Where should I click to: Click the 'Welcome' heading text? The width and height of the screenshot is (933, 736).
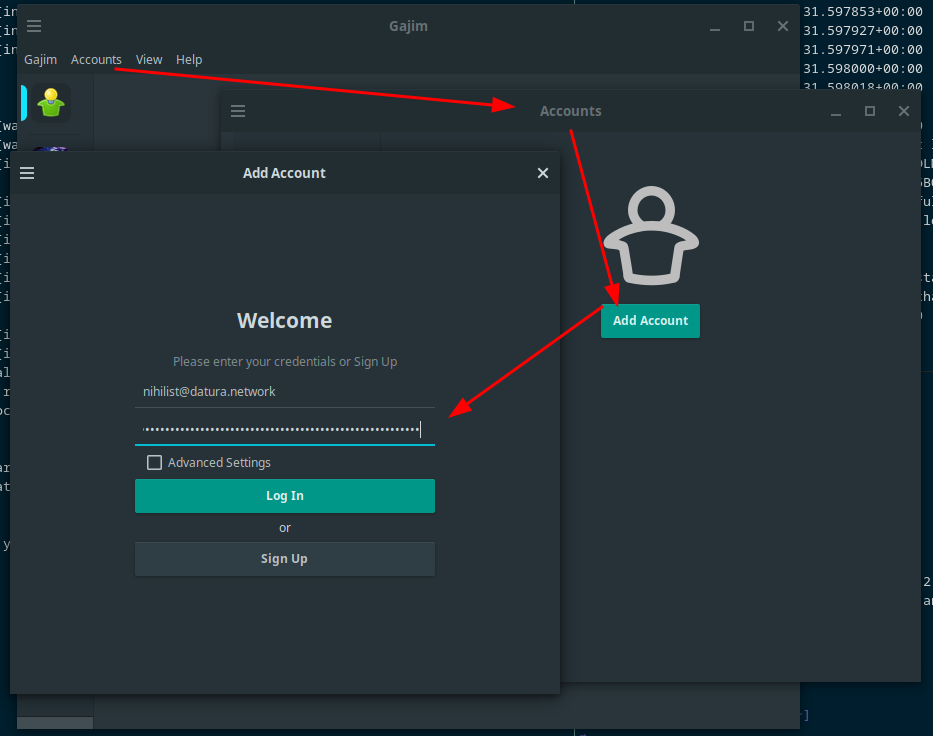click(284, 321)
